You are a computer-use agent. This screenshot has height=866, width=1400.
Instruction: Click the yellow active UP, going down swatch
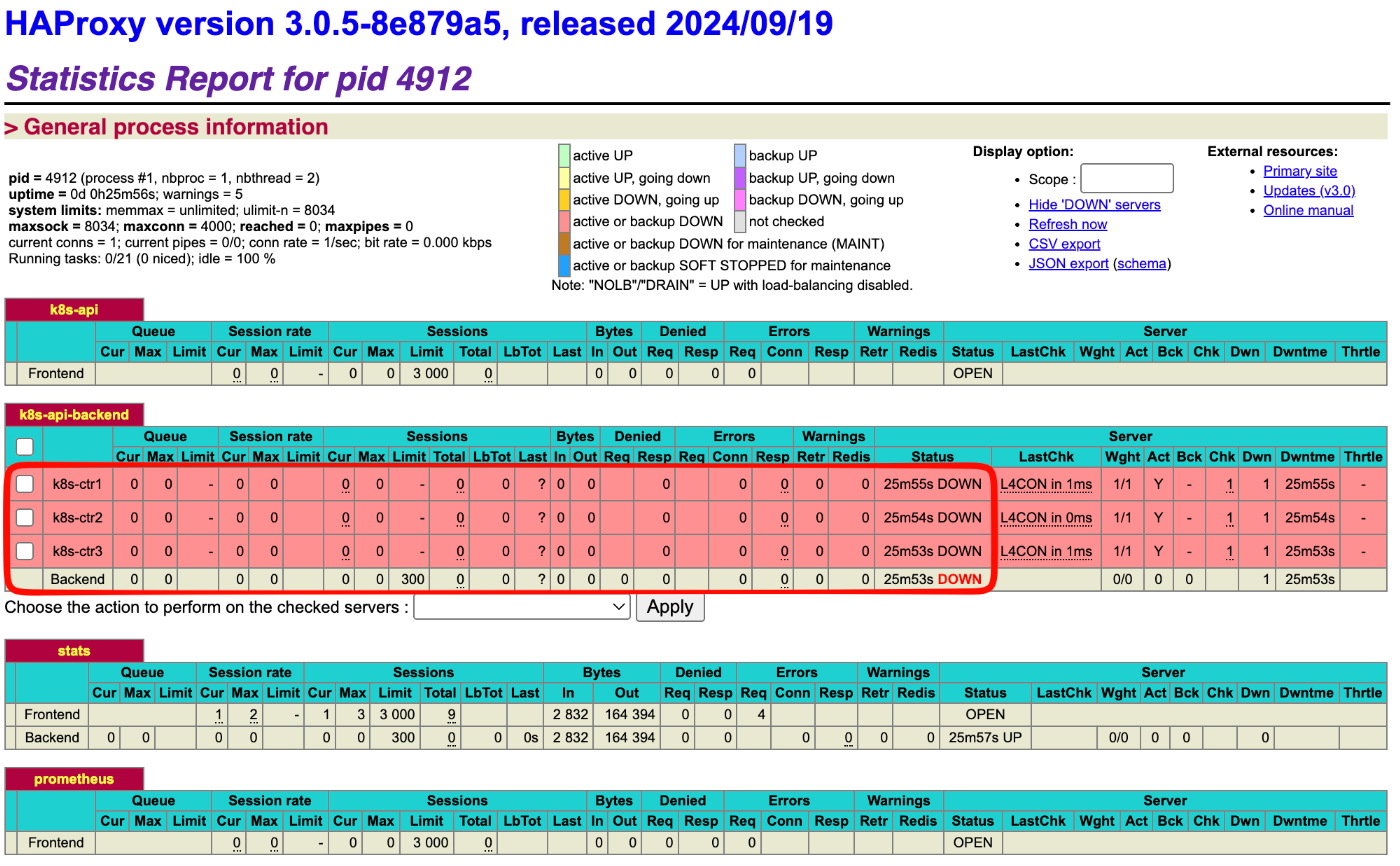pyautogui.click(x=564, y=177)
